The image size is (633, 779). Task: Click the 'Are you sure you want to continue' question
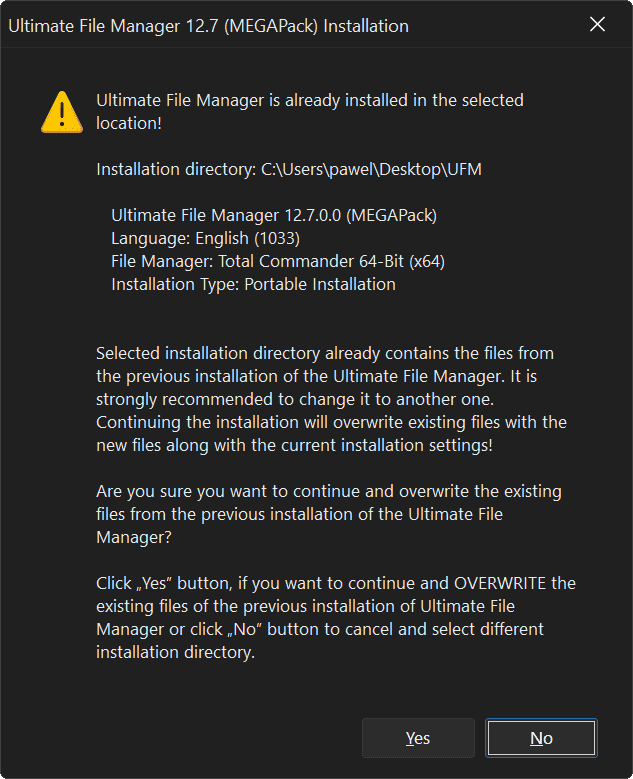coord(328,492)
